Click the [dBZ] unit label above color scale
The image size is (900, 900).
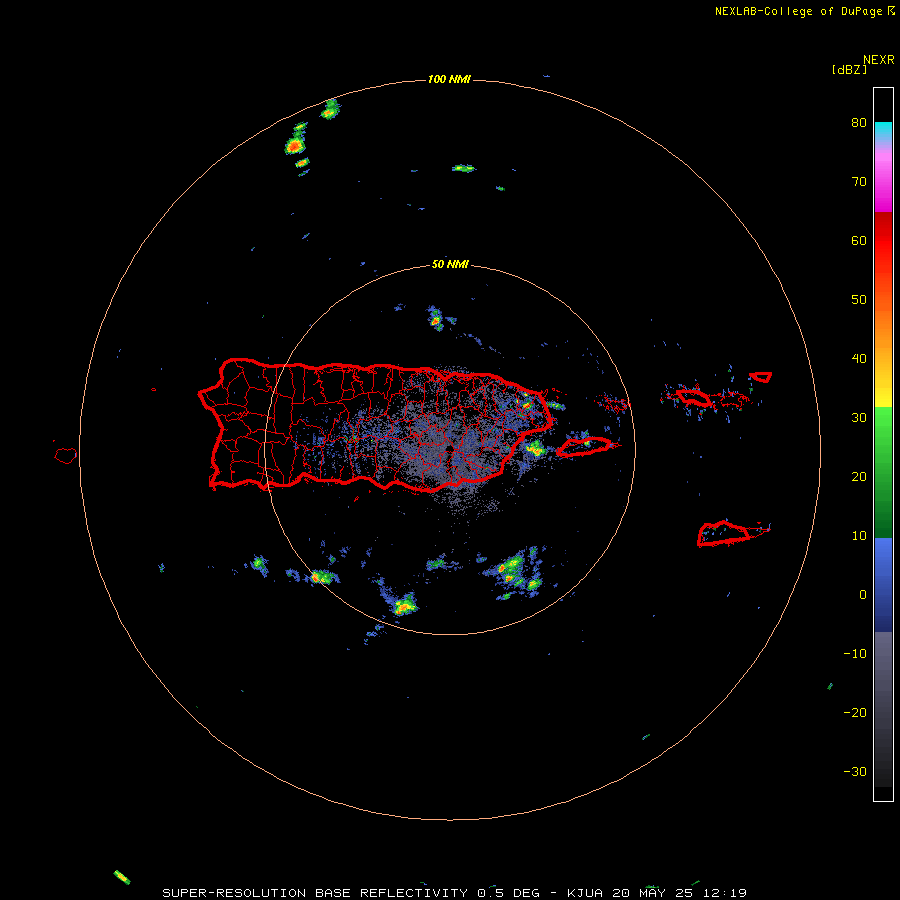849,70
